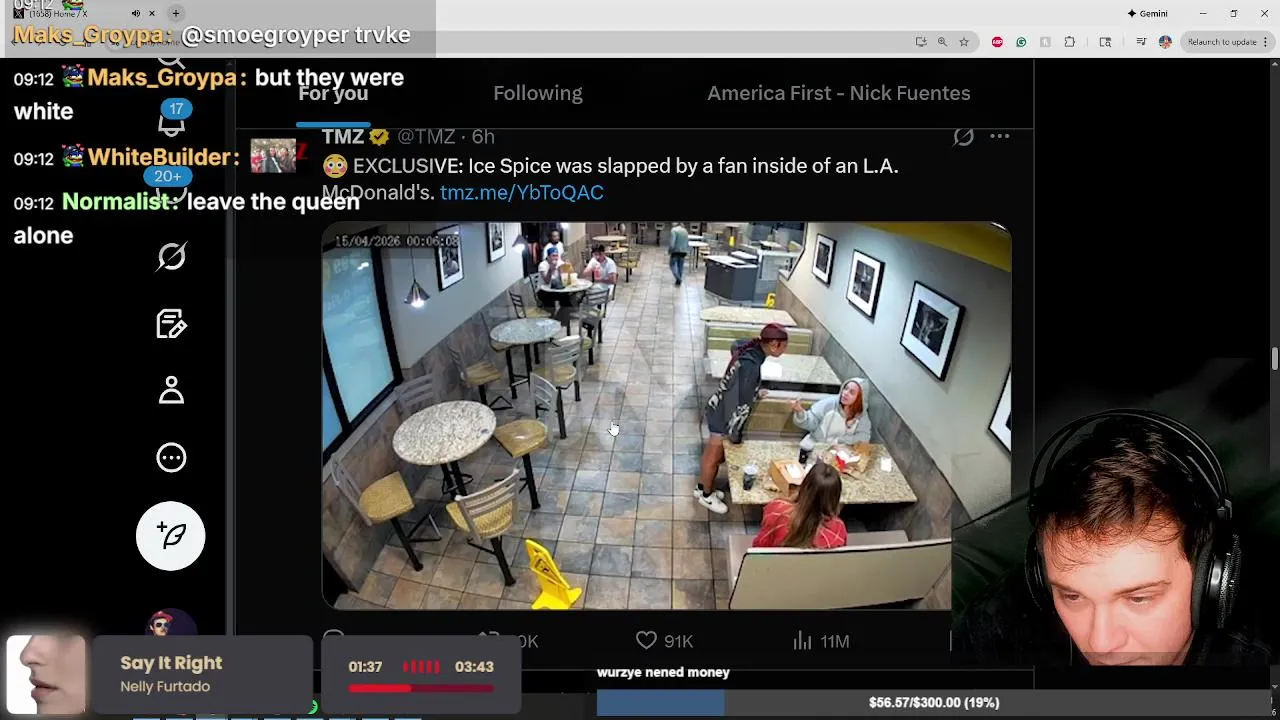Image resolution: width=1280 pixels, height=720 pixels.
Task: Open Grok from the X sidebar
Action: [x=171, y=257]
